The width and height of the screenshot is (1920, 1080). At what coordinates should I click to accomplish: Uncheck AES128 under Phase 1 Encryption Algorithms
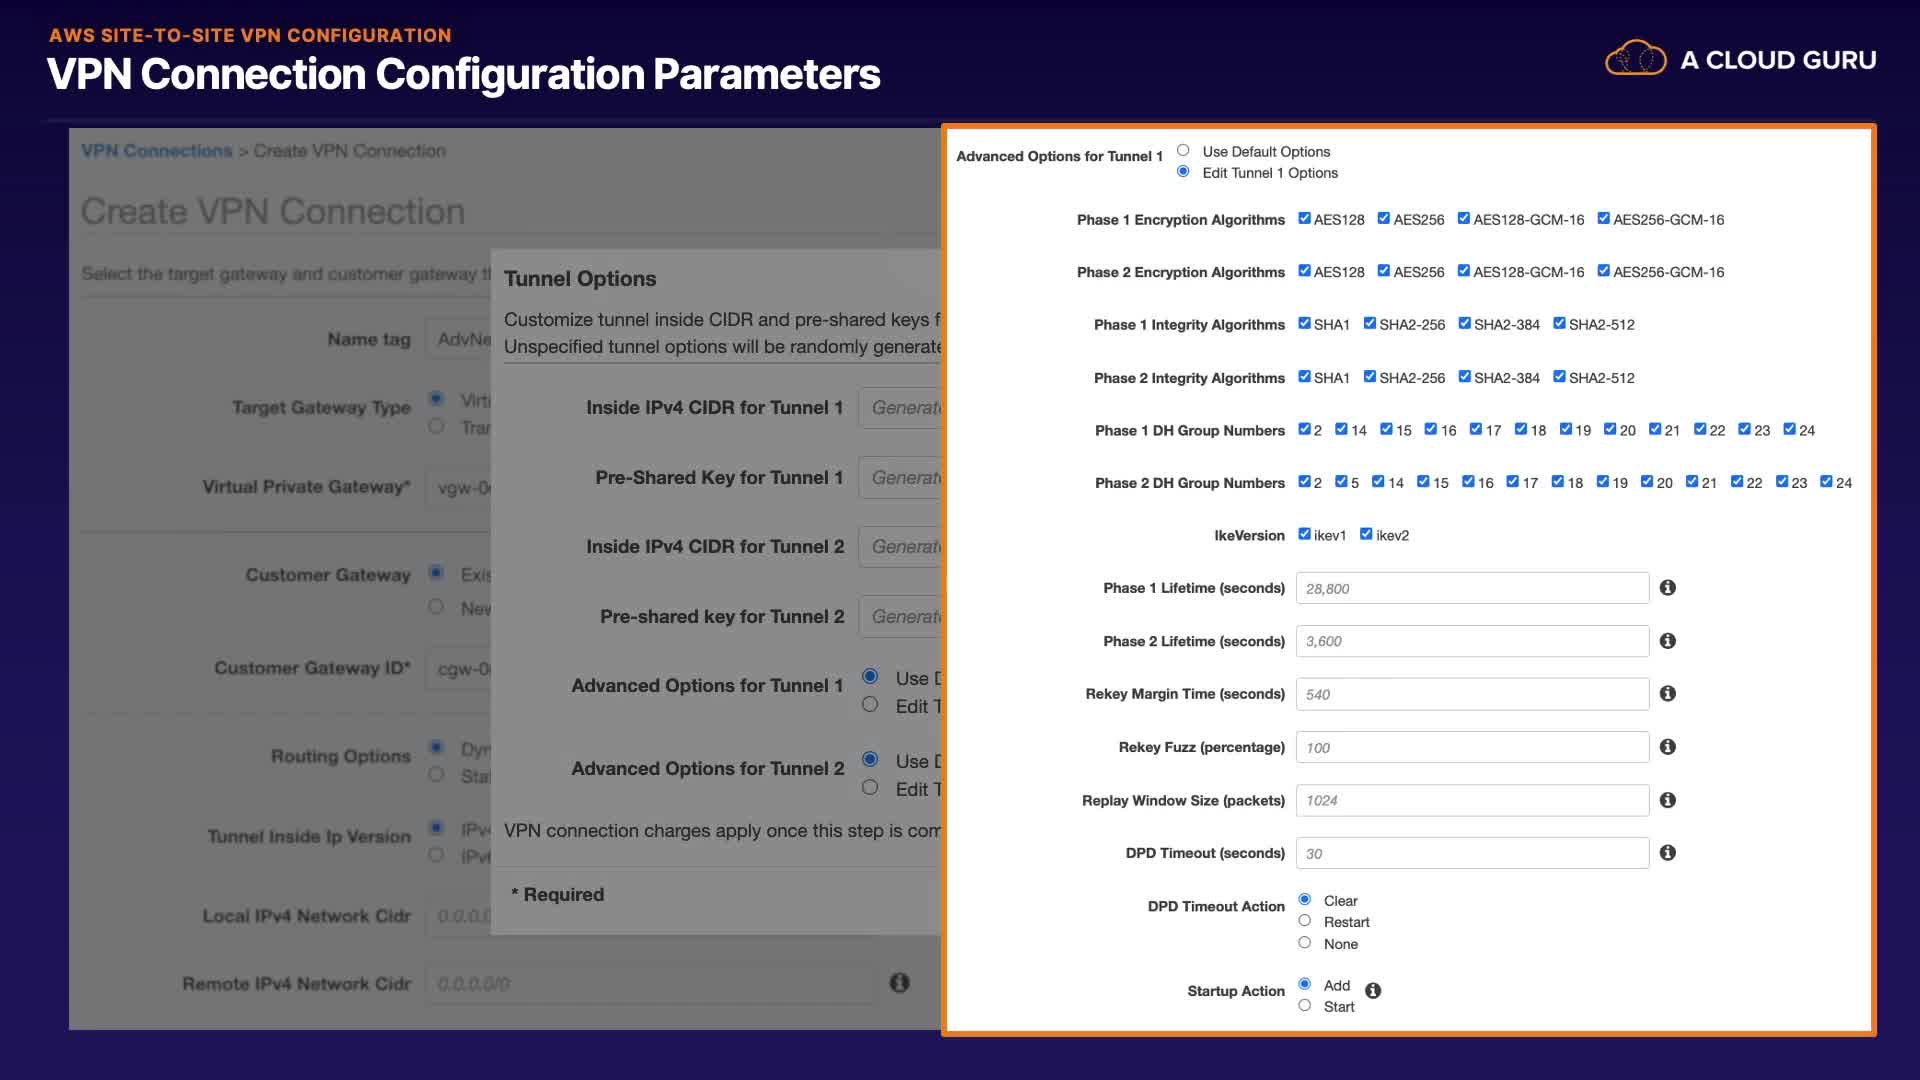[1304, 218]
